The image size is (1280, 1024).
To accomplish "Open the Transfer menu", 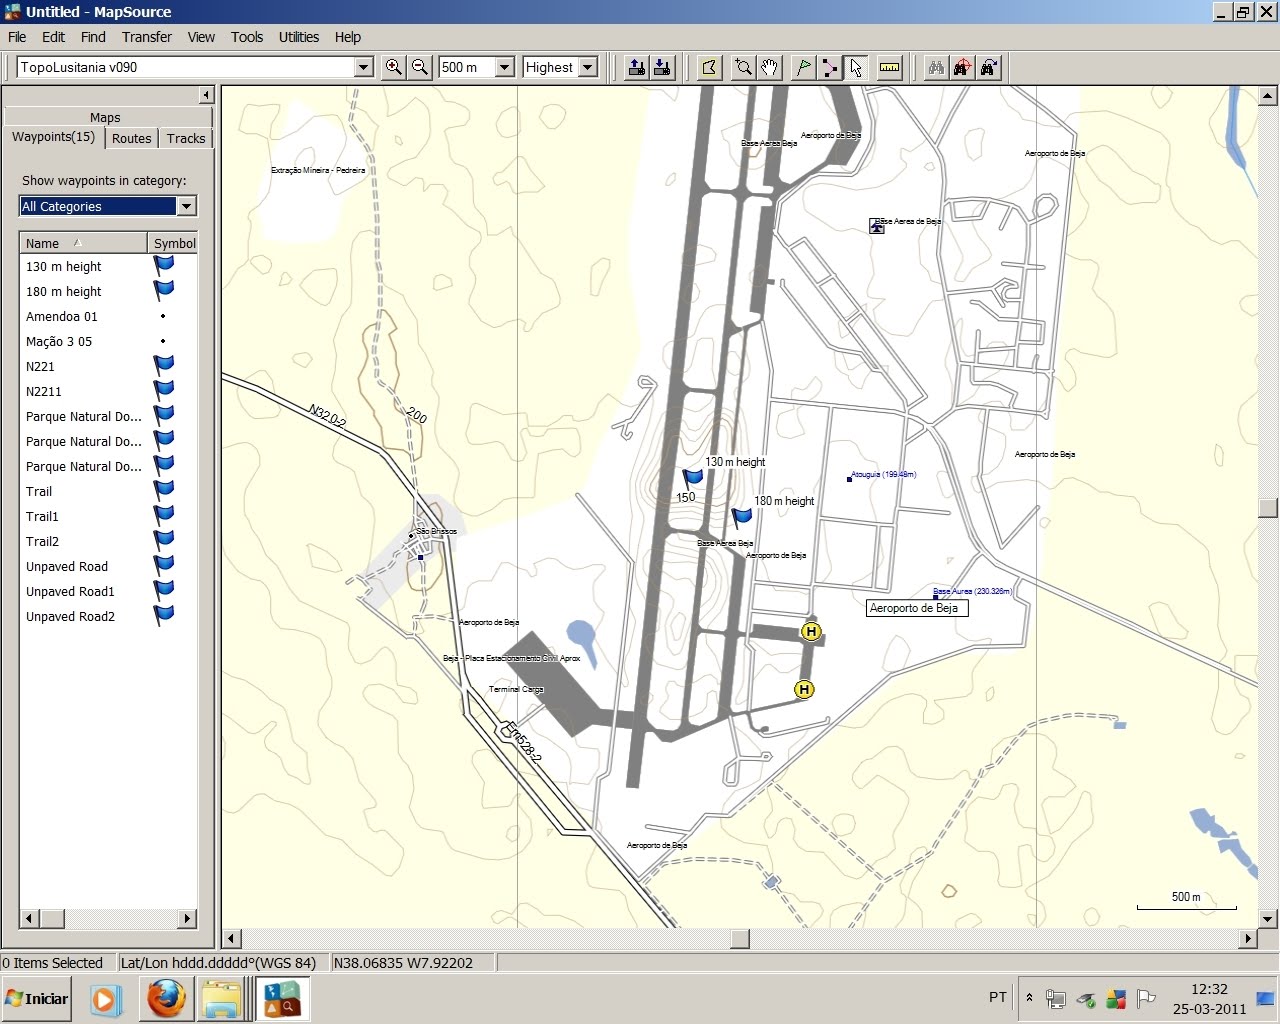I will tap(147, 37).
